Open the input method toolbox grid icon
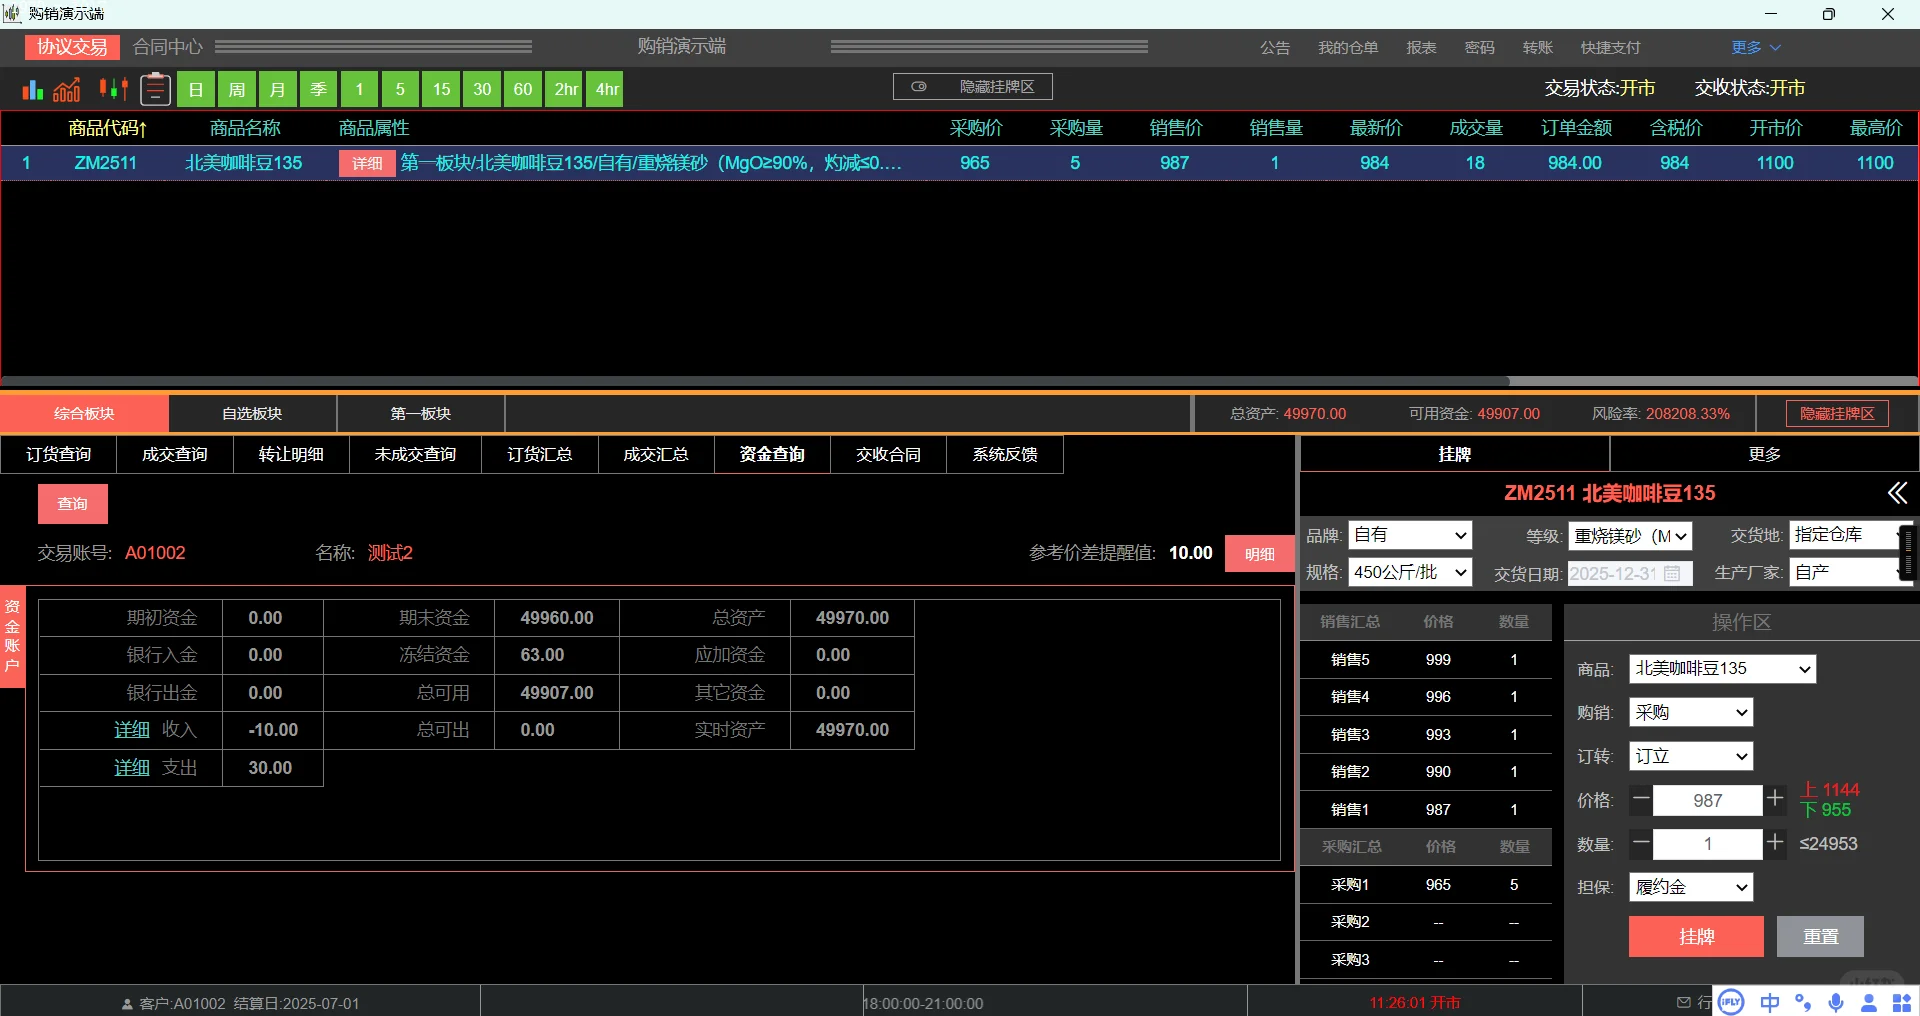The width and height of the screenshot is (1920, 1016). pos(1901,1003)
